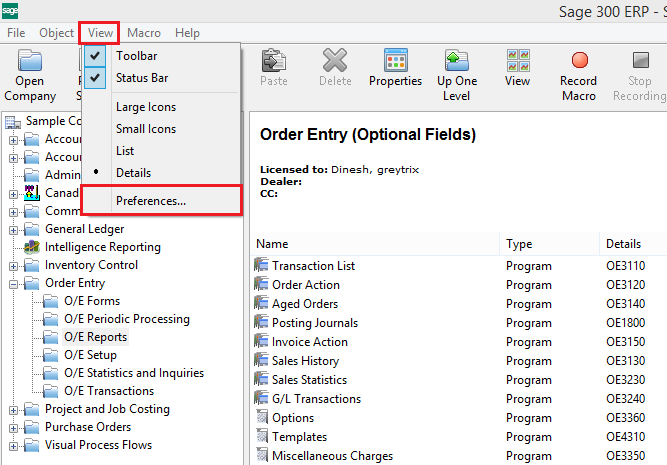This screenshot has height=465, width=667.
Task: Click the OE1800 details cell
Action: tap(625, 323)
